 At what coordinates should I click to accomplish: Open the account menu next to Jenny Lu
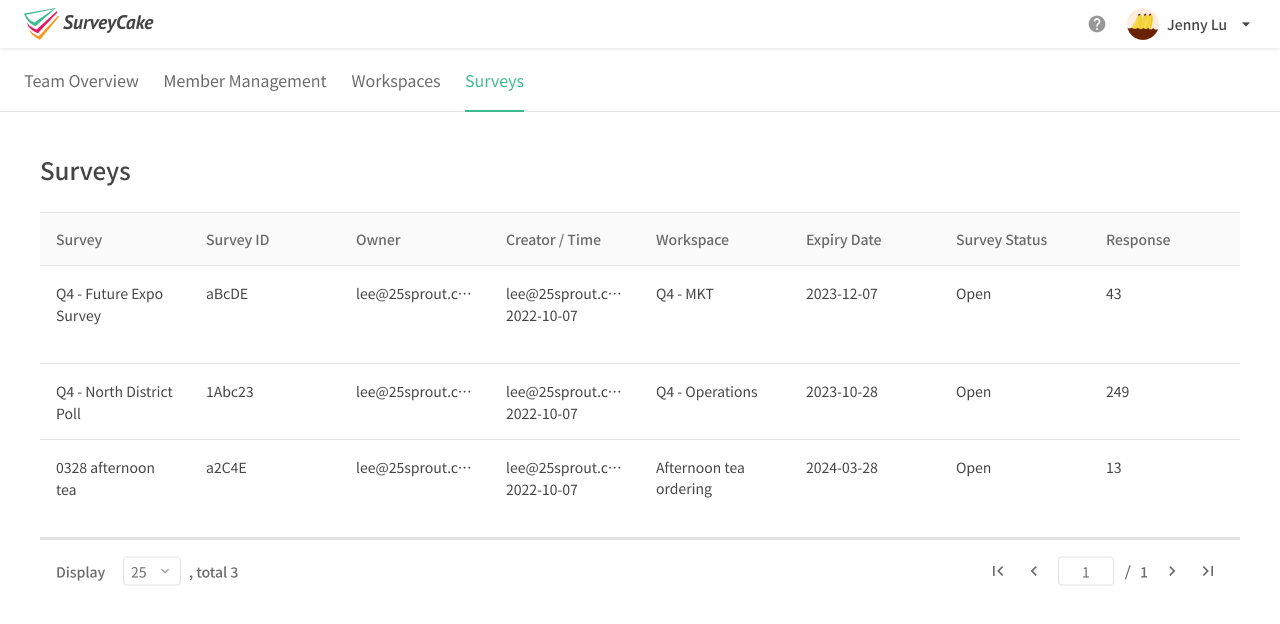coord(1245,24)
